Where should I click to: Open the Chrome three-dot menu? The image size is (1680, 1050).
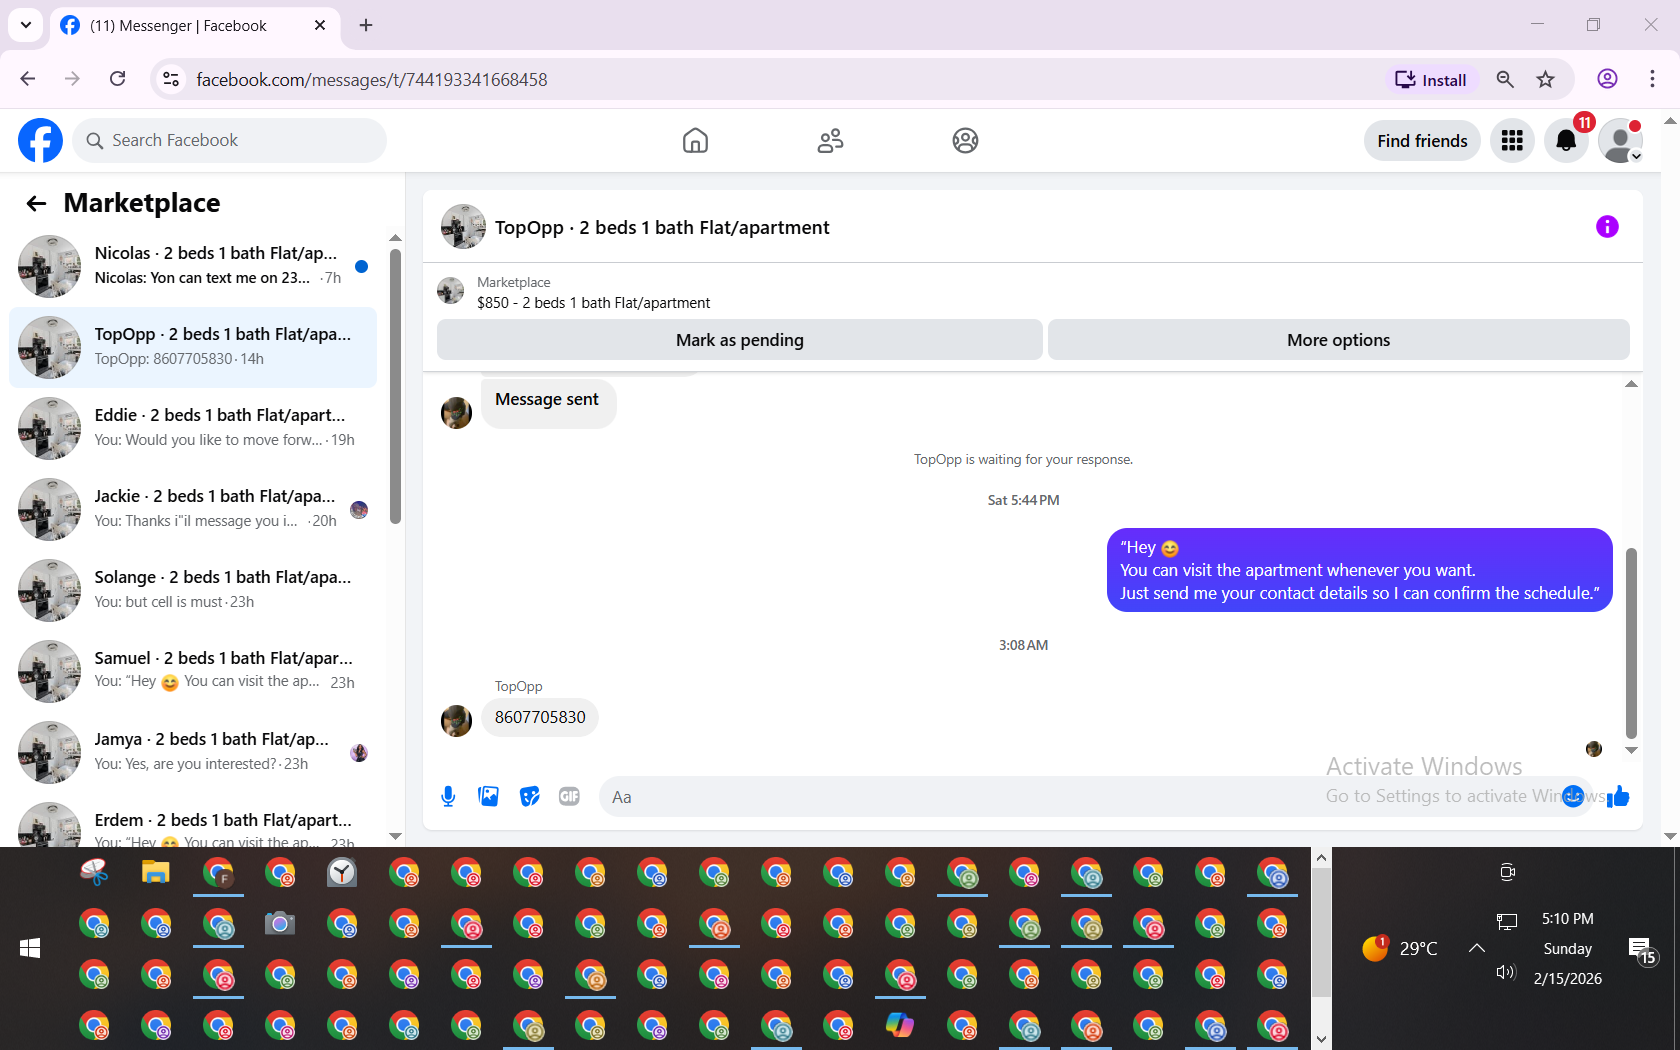coord(1652,79)
